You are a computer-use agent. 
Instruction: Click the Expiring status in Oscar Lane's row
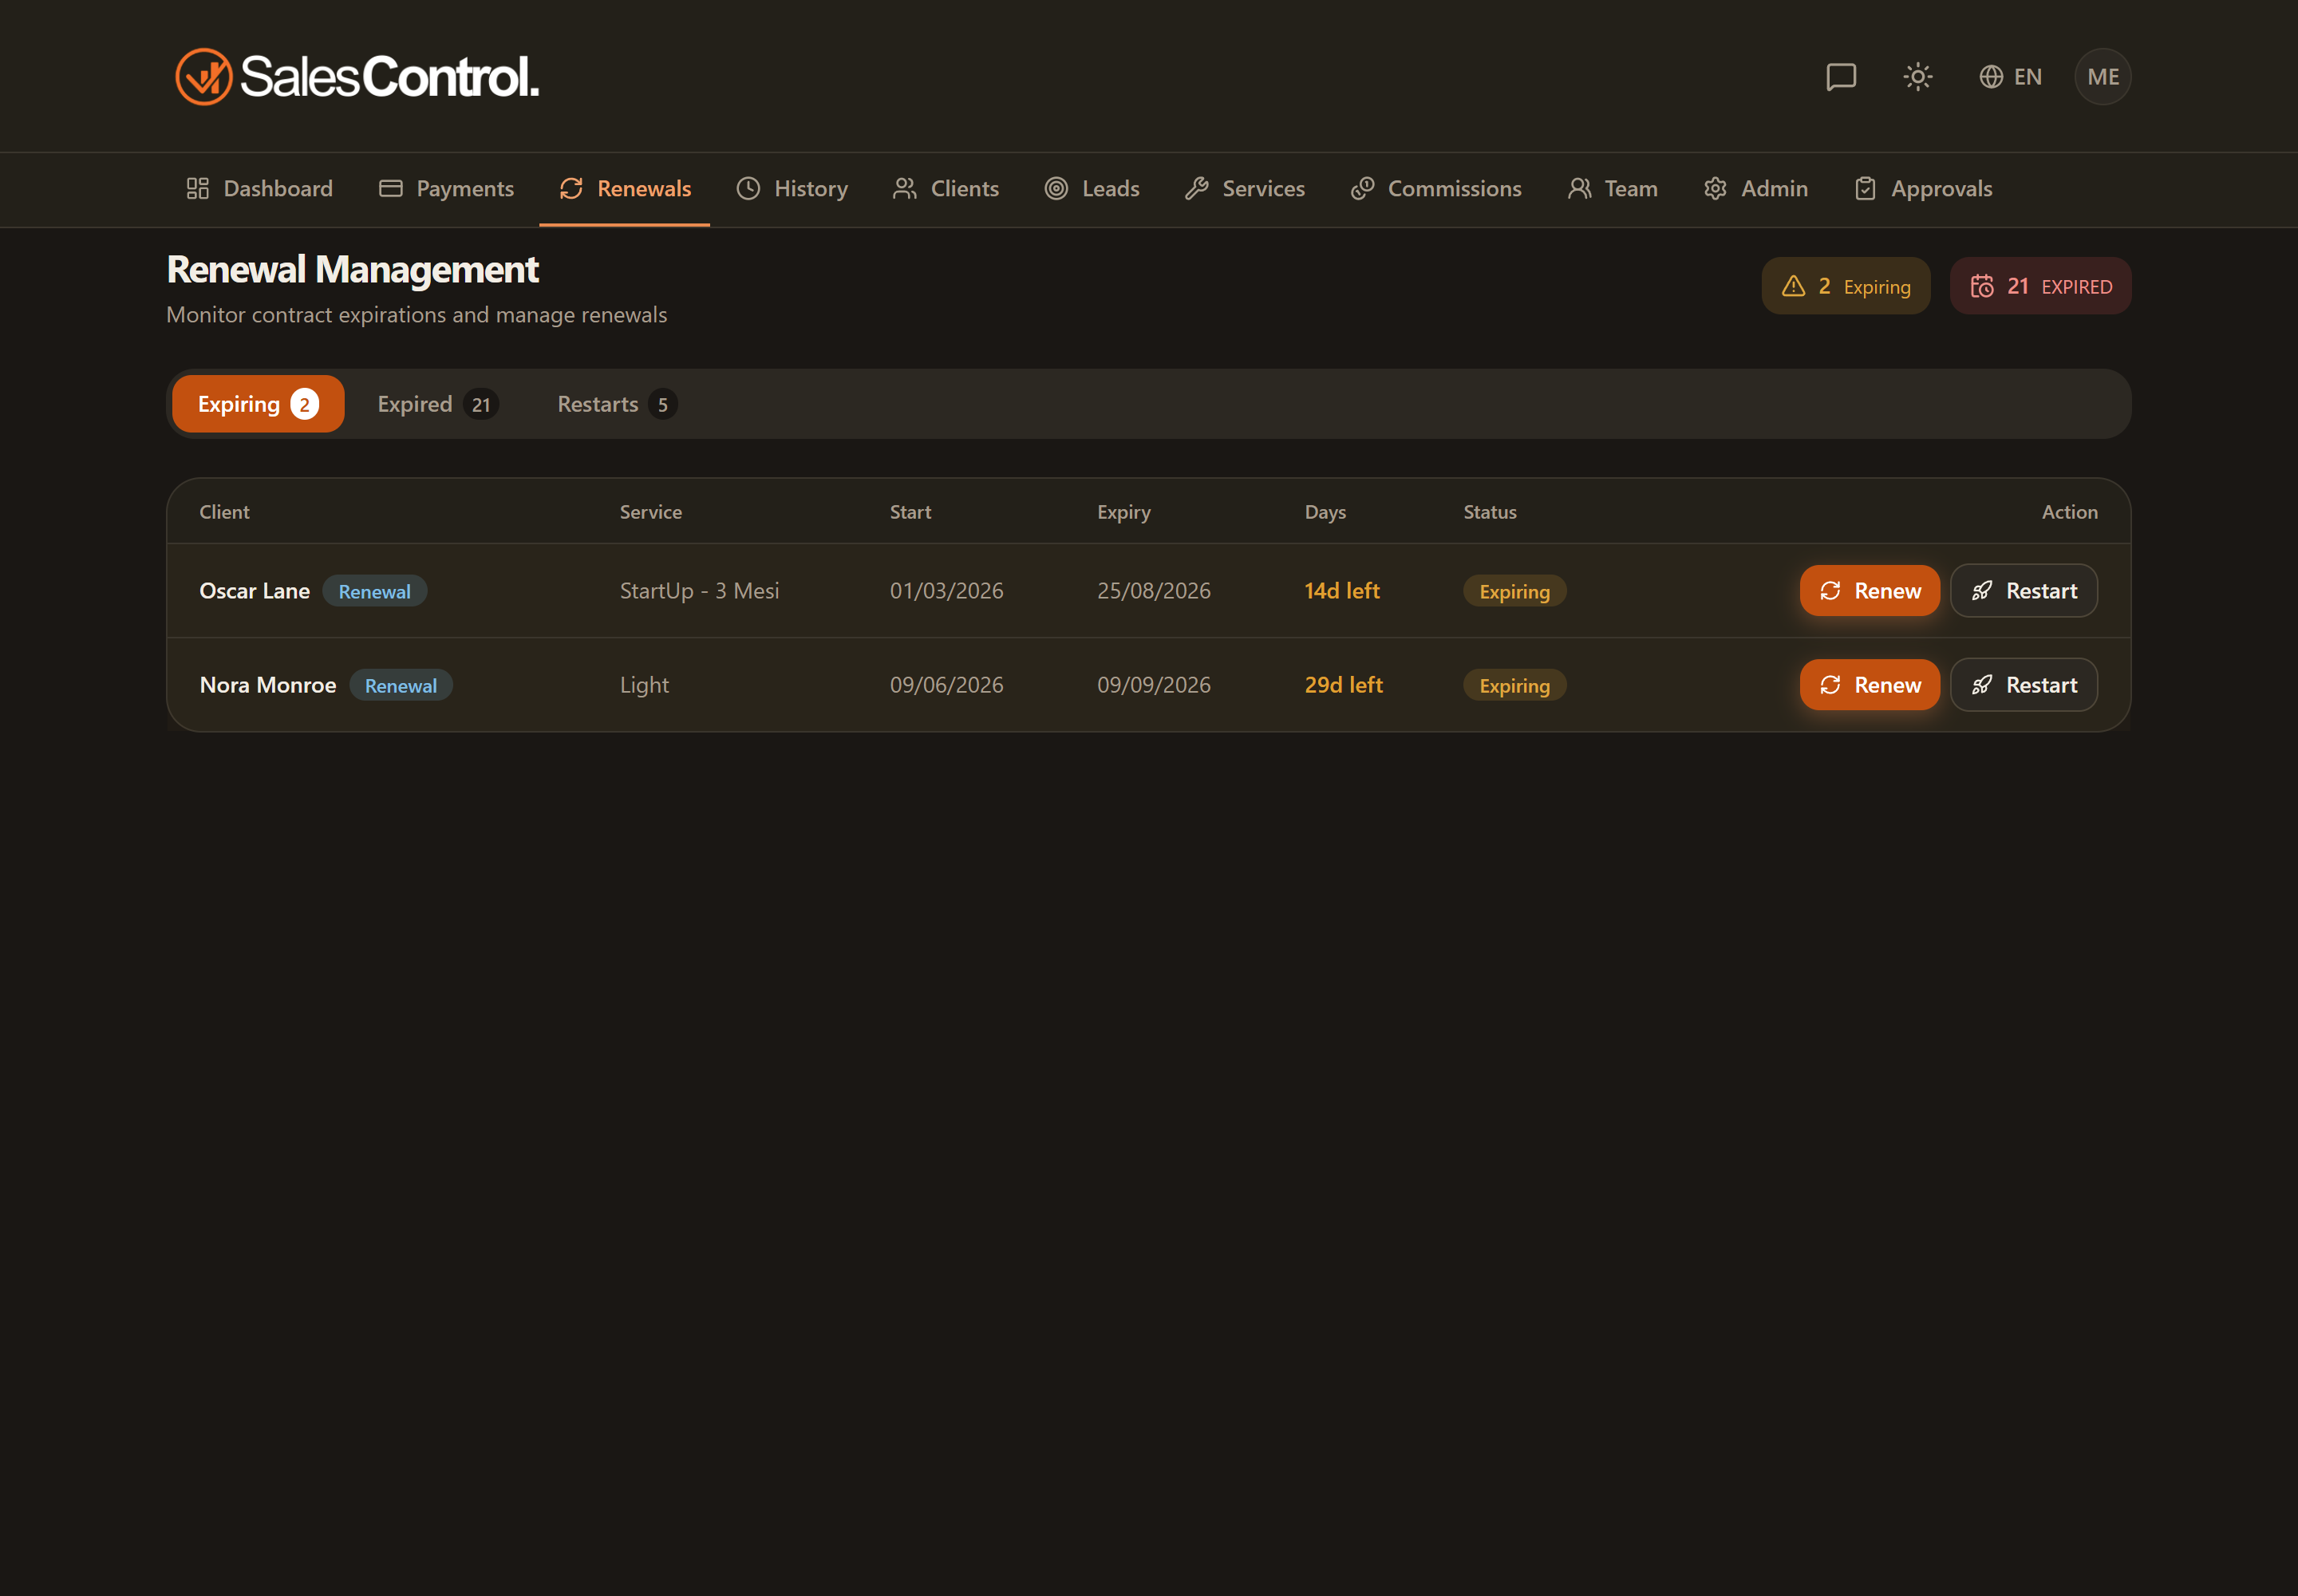tap(1514, 591)
